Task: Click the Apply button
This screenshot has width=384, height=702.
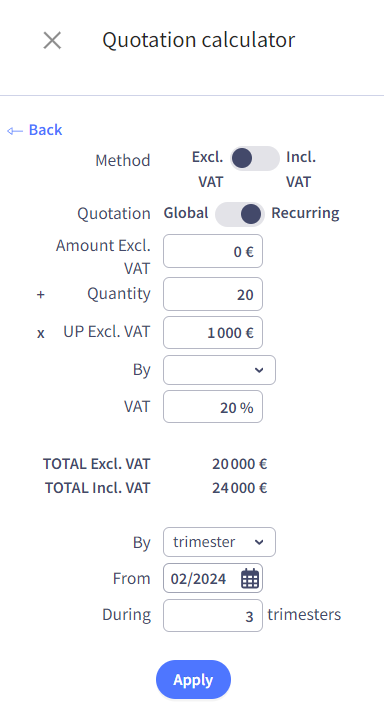Action: tap(193, 680)
